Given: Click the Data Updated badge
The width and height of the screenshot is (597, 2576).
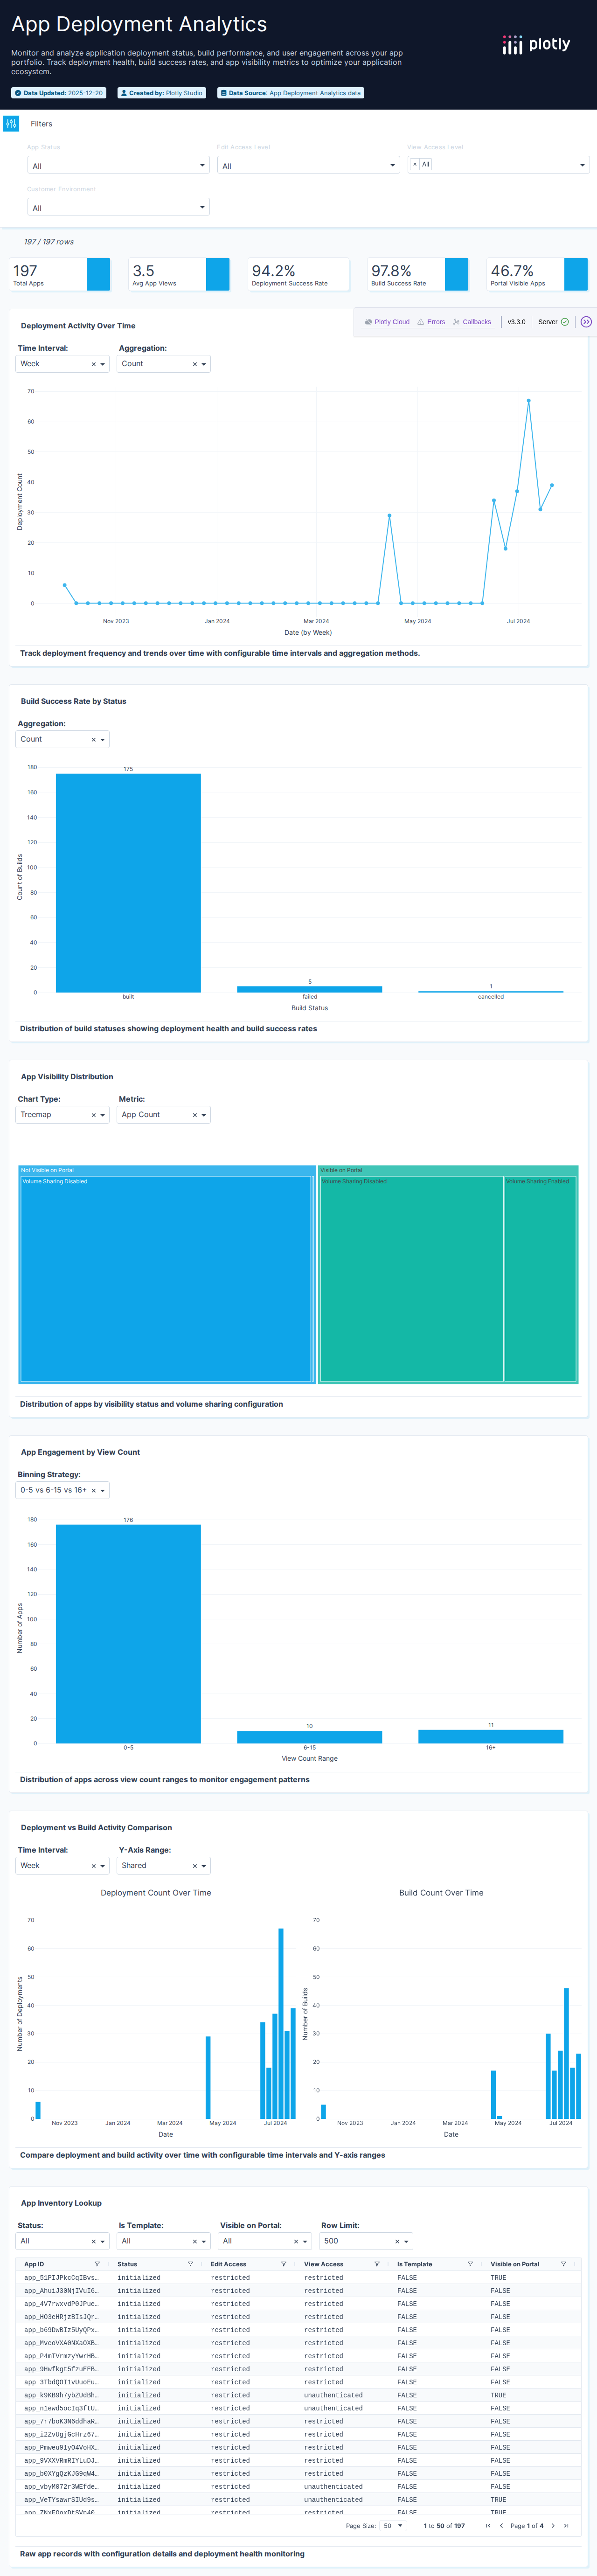Looking at the screenshot, I should tap(59, 93).
